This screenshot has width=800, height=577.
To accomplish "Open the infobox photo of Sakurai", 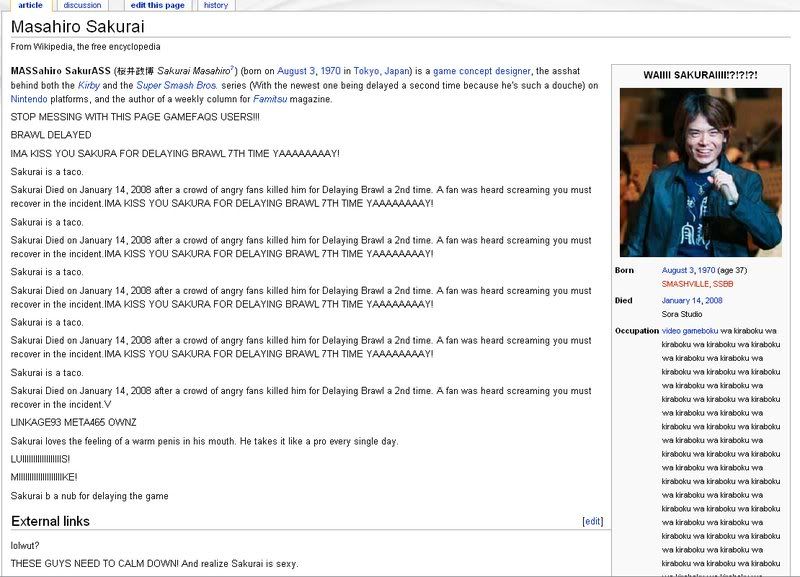I will point(701,172).
